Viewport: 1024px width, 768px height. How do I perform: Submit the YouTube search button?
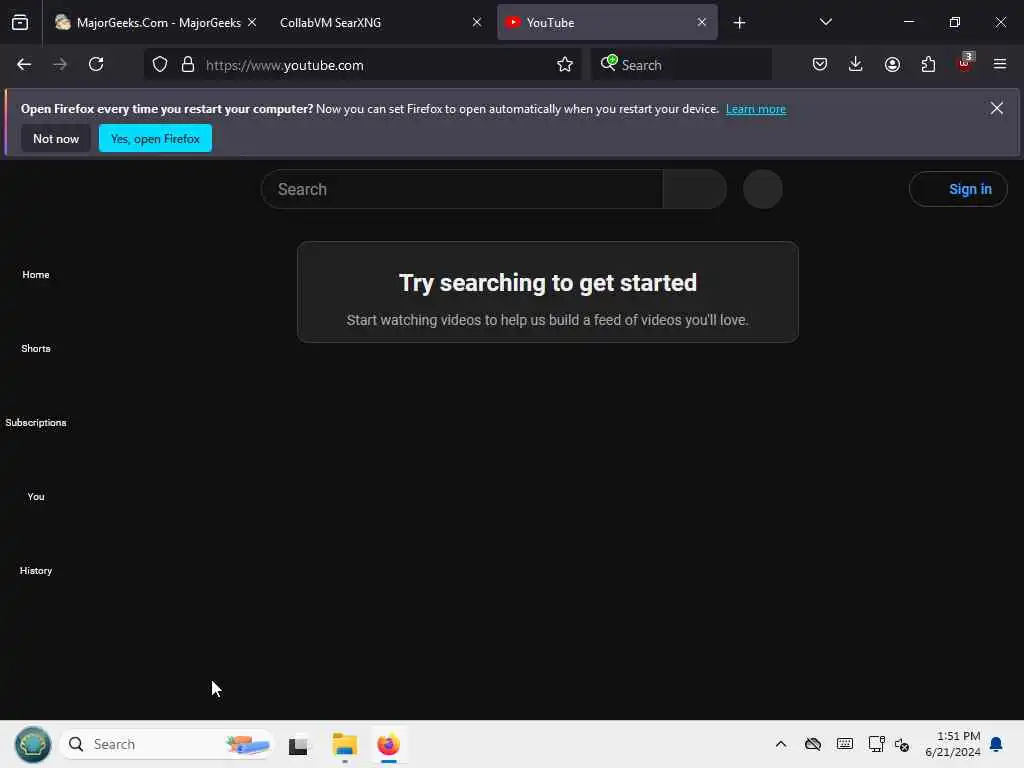pyautogui.click(x=695, y=189)
